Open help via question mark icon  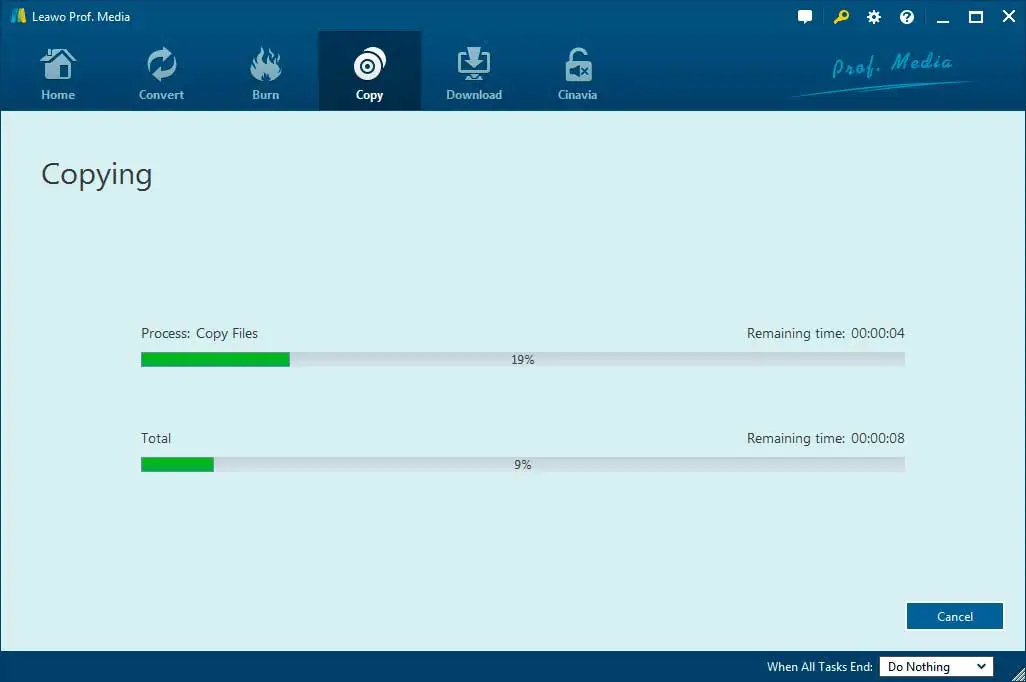906,17
